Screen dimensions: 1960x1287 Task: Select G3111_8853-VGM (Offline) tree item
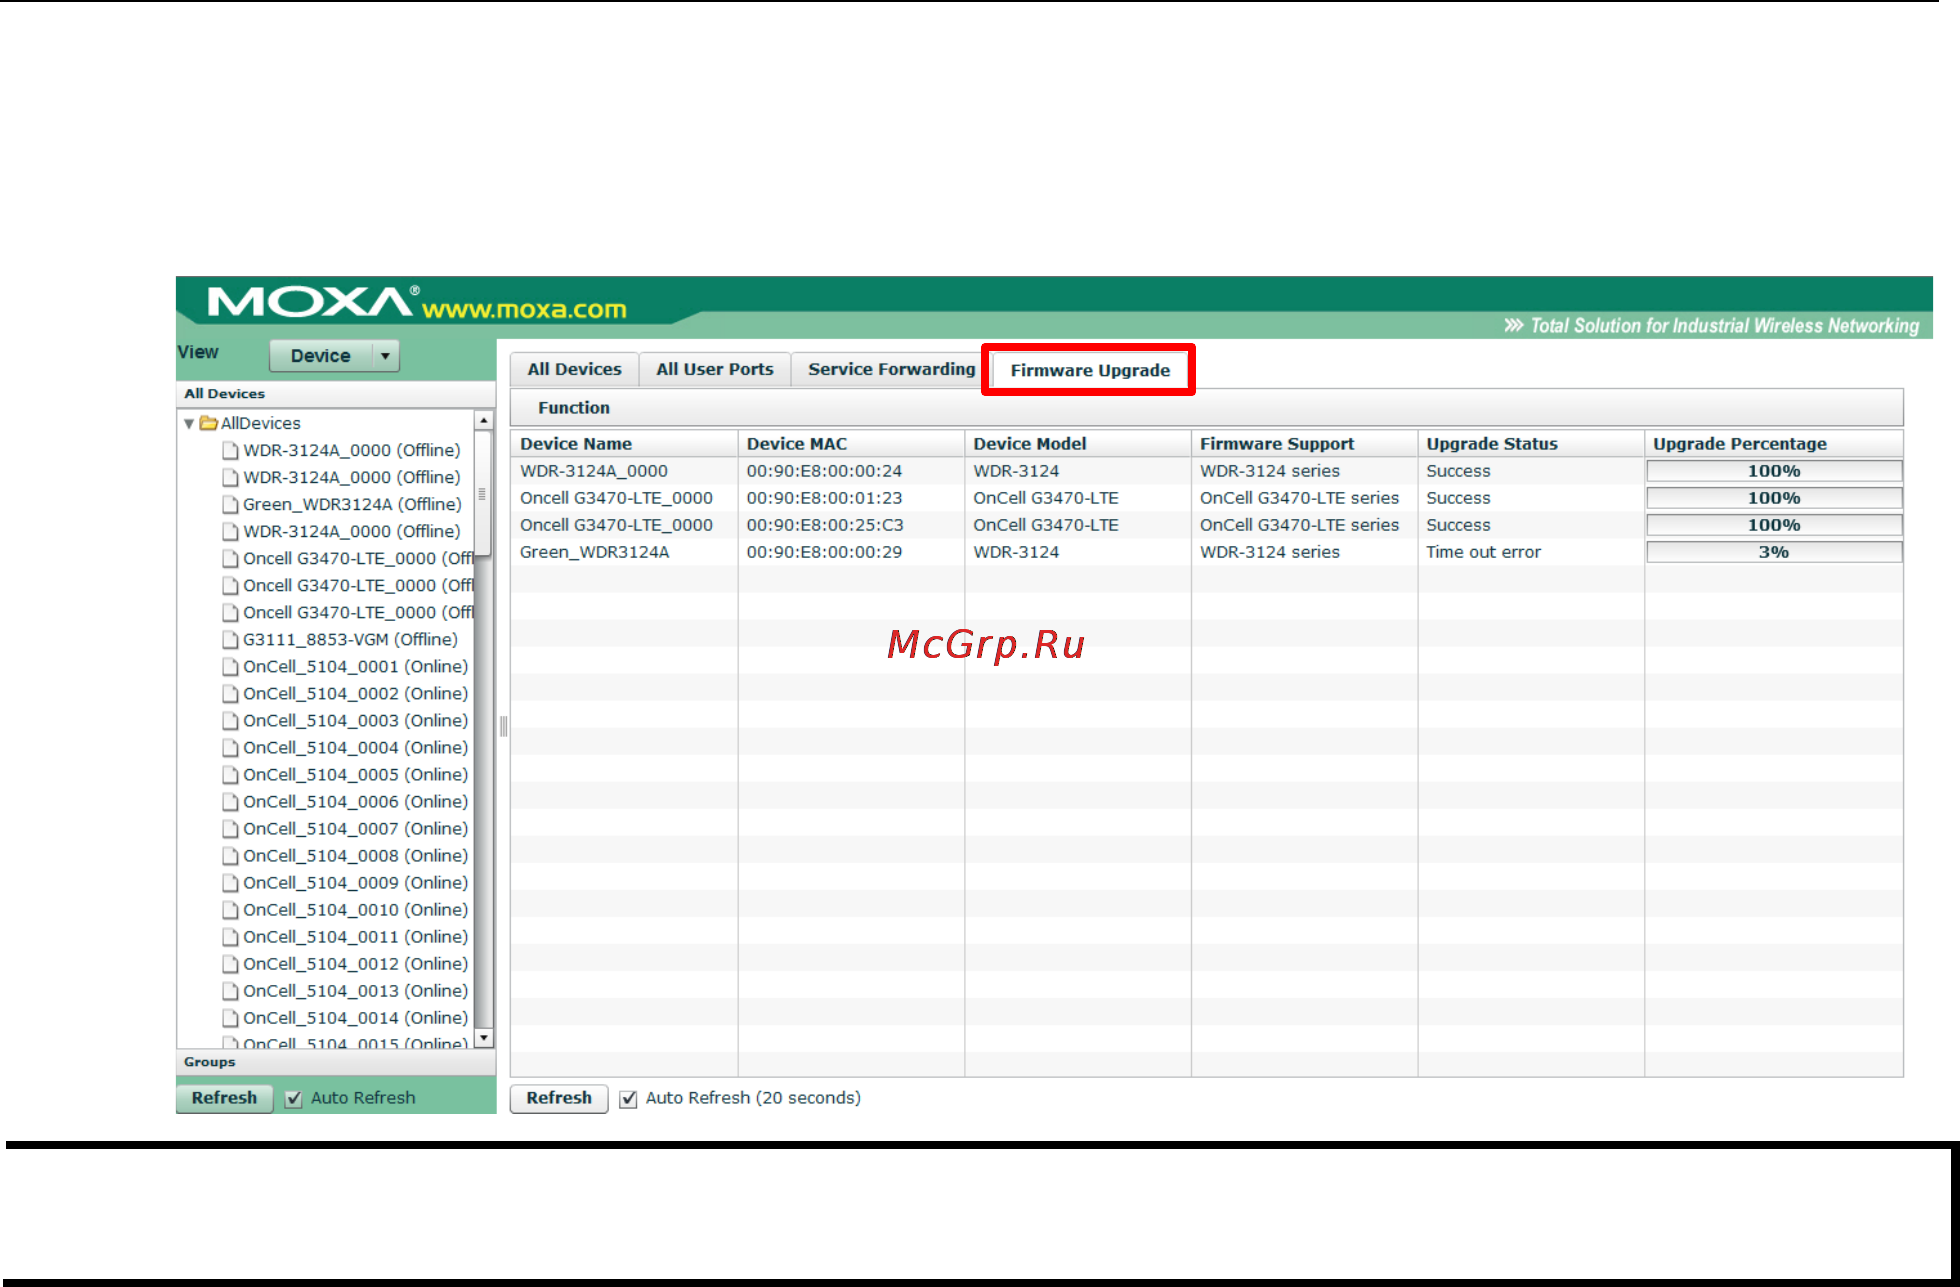click(350, 640)
